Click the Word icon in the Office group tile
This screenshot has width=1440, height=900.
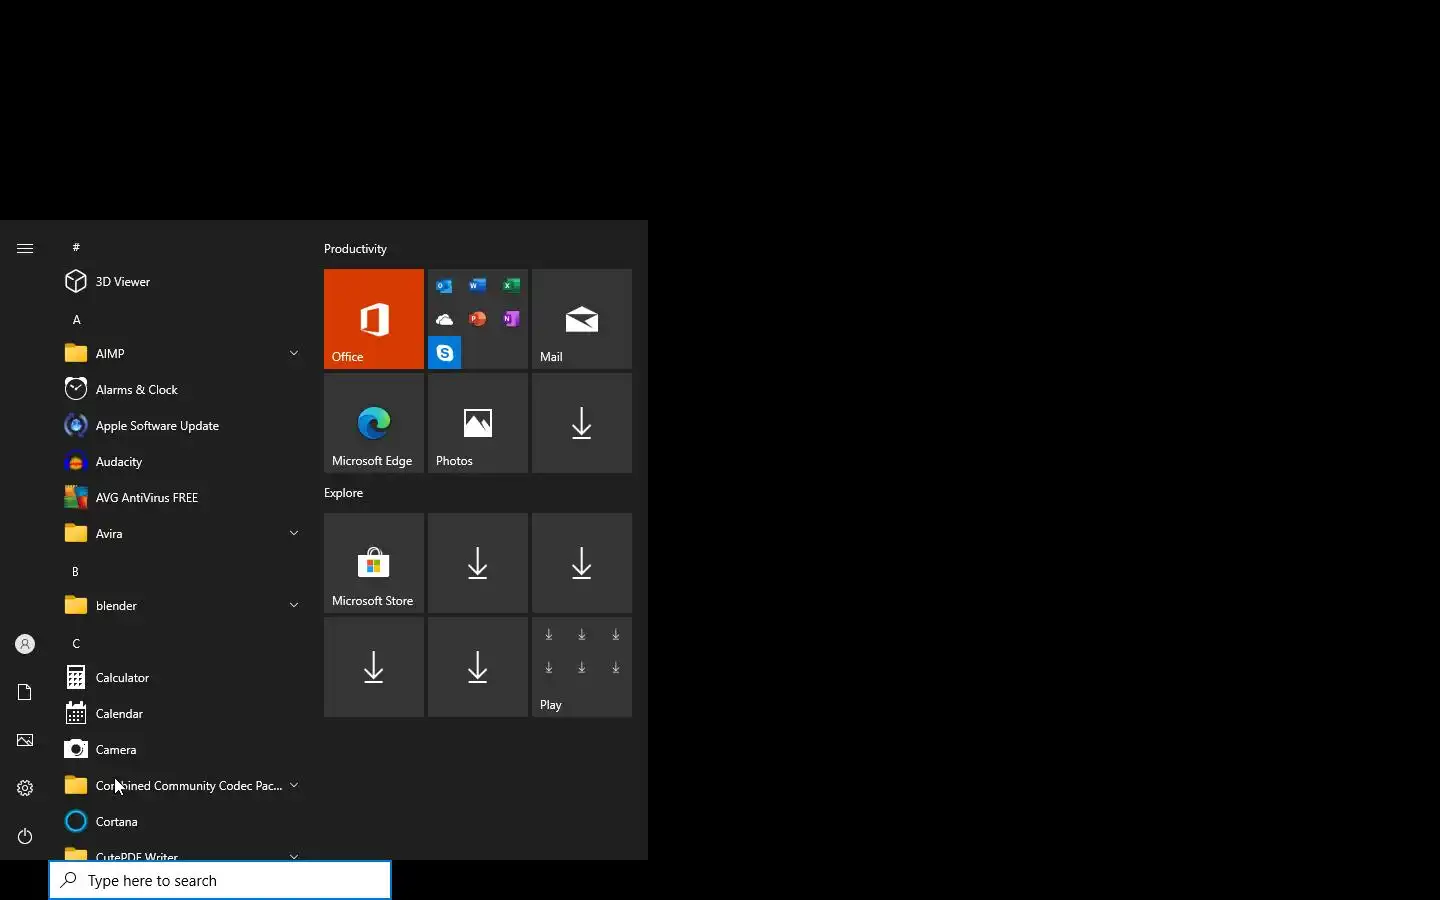[478, 286]
